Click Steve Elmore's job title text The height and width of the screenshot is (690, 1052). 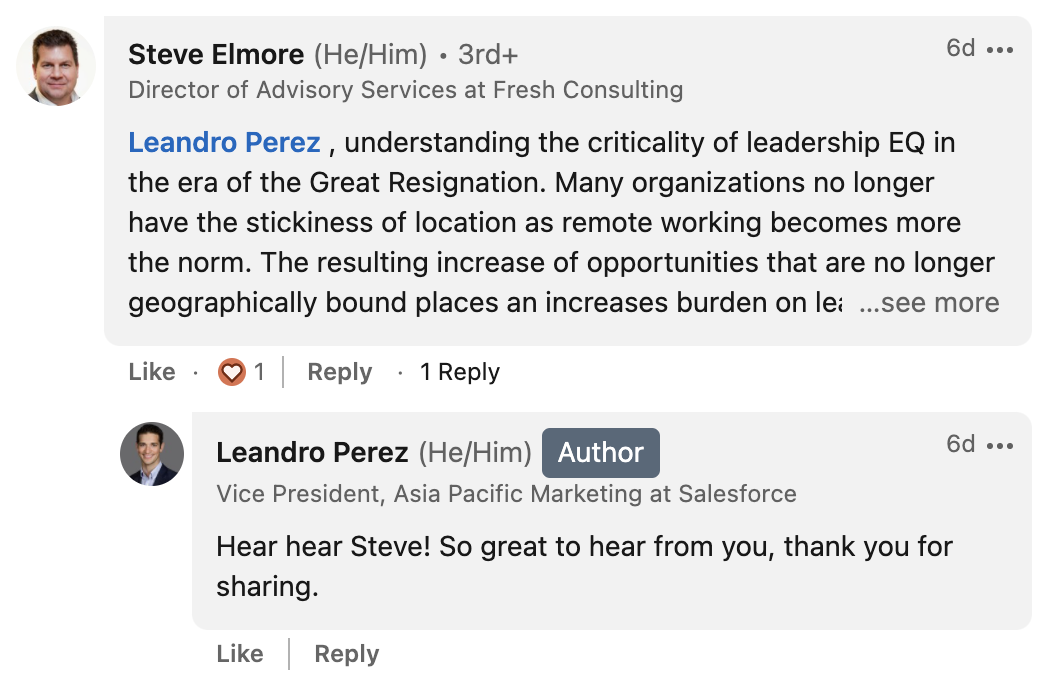pyautogui.click(x=404, y=89)
